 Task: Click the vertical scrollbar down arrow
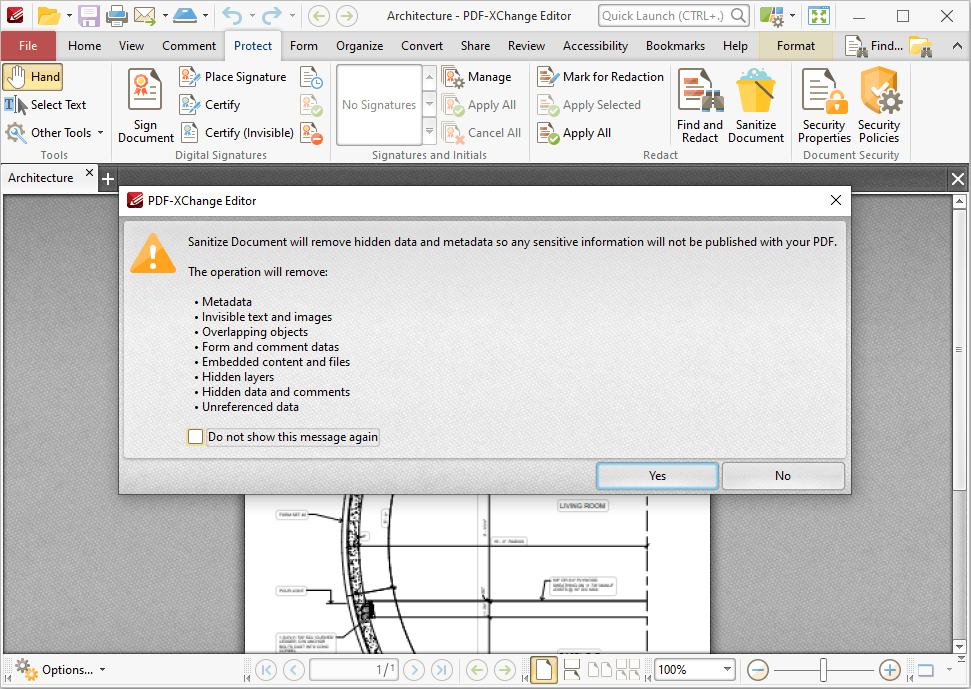960,646
